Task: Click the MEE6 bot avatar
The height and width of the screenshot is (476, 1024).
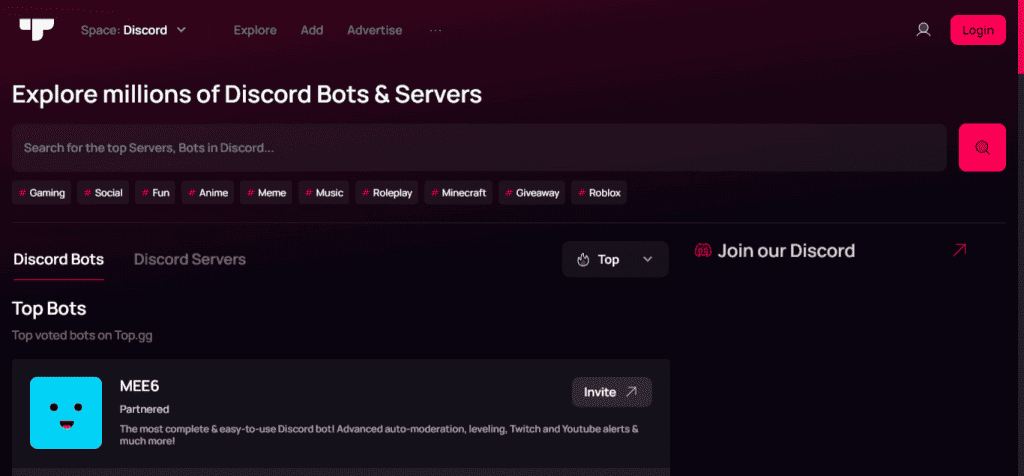Action: pyautogui.click(x=66, y=413)
